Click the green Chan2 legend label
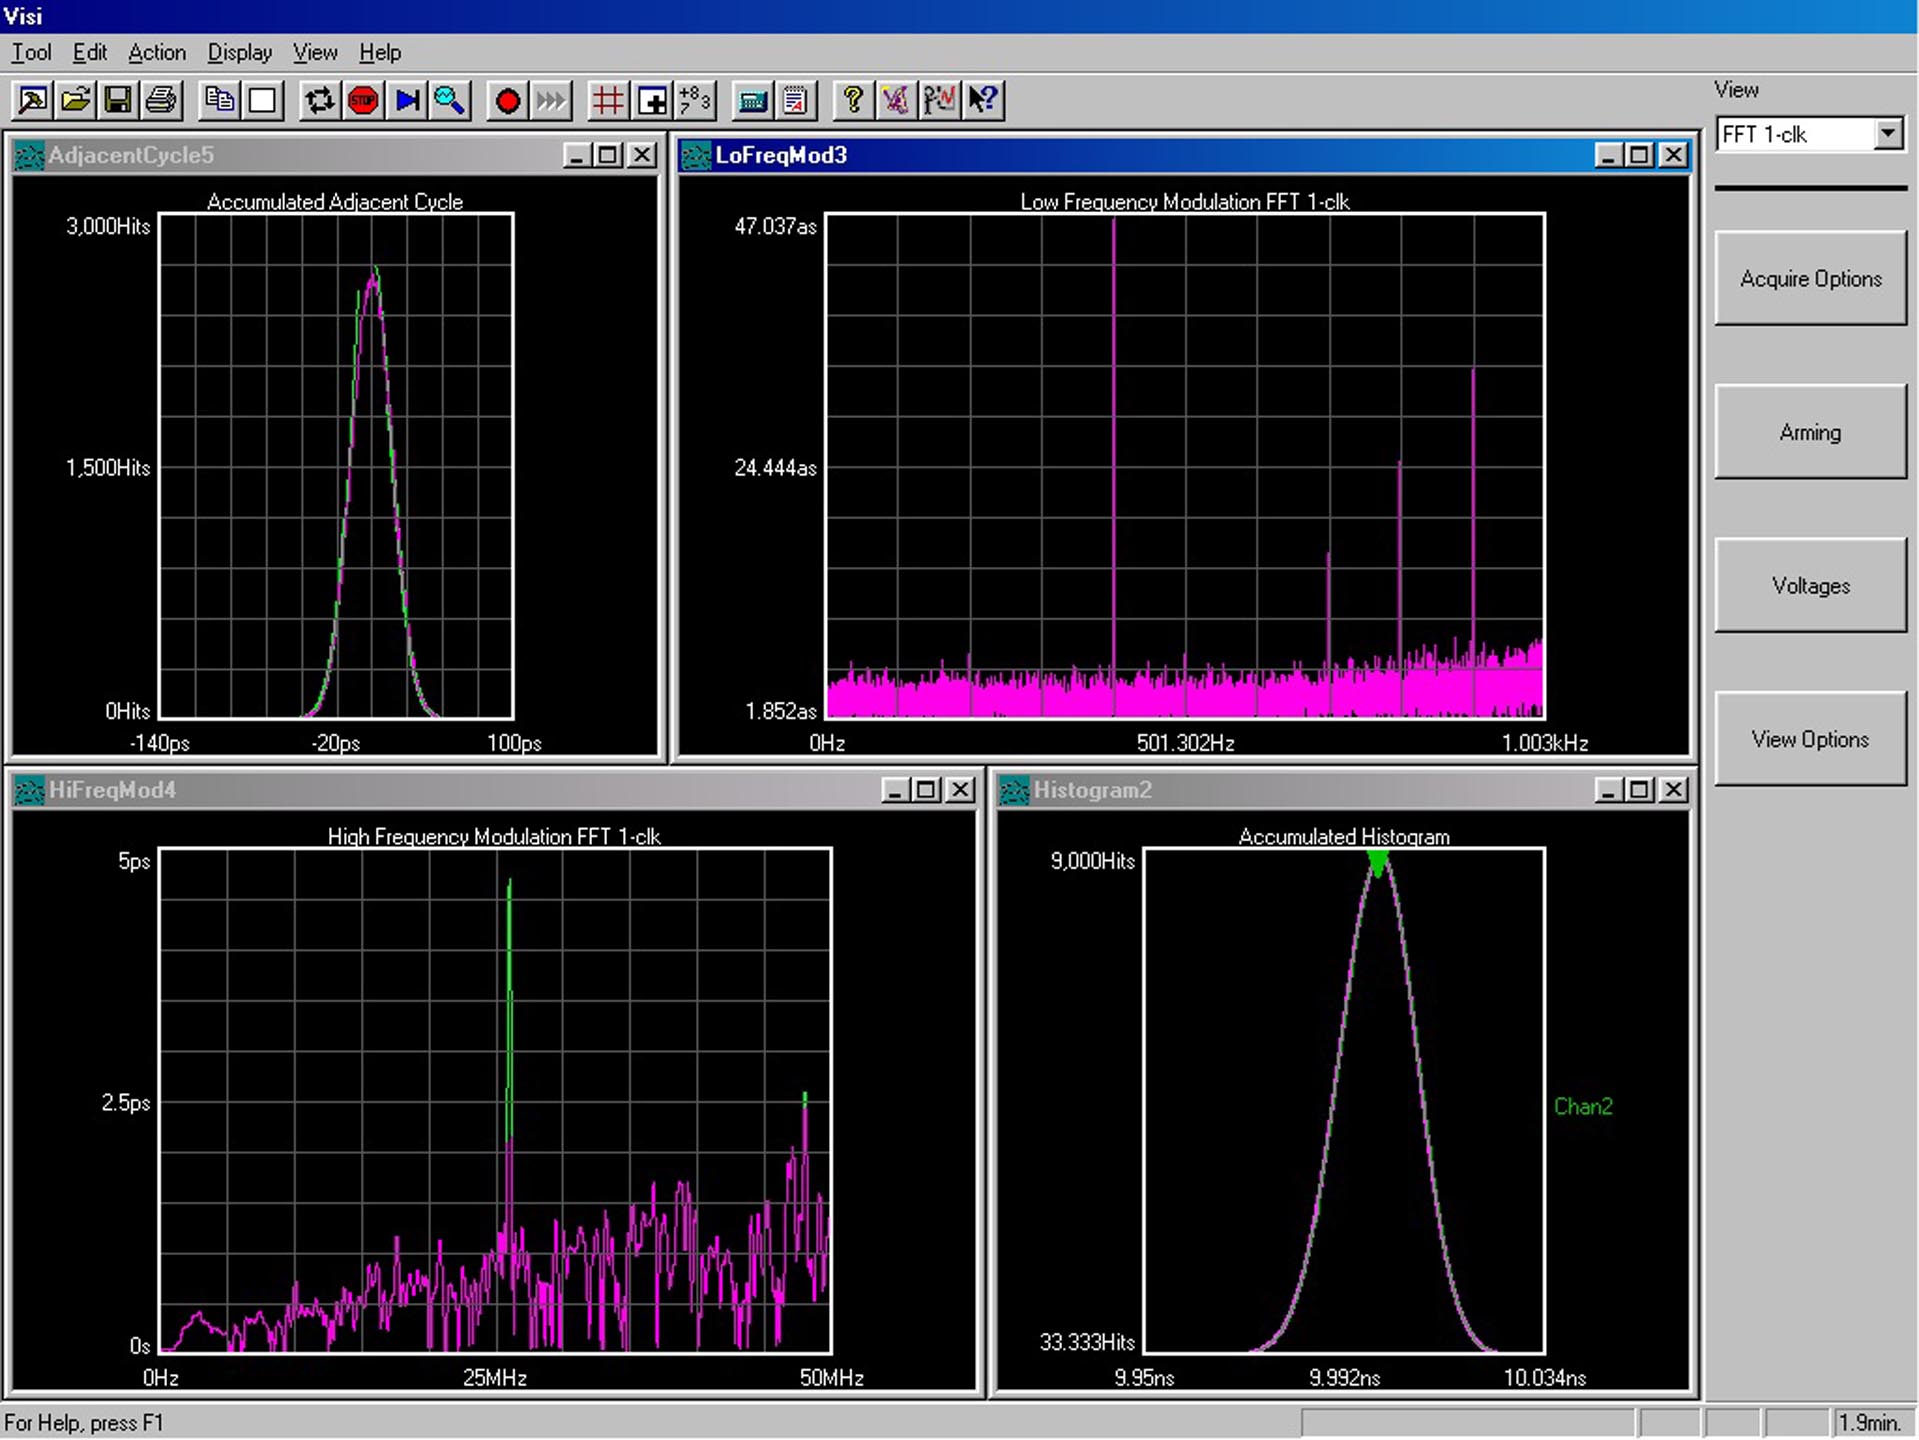Image resolution: width=1919 pixels, height=1440 pixels. [1583, 1106]
